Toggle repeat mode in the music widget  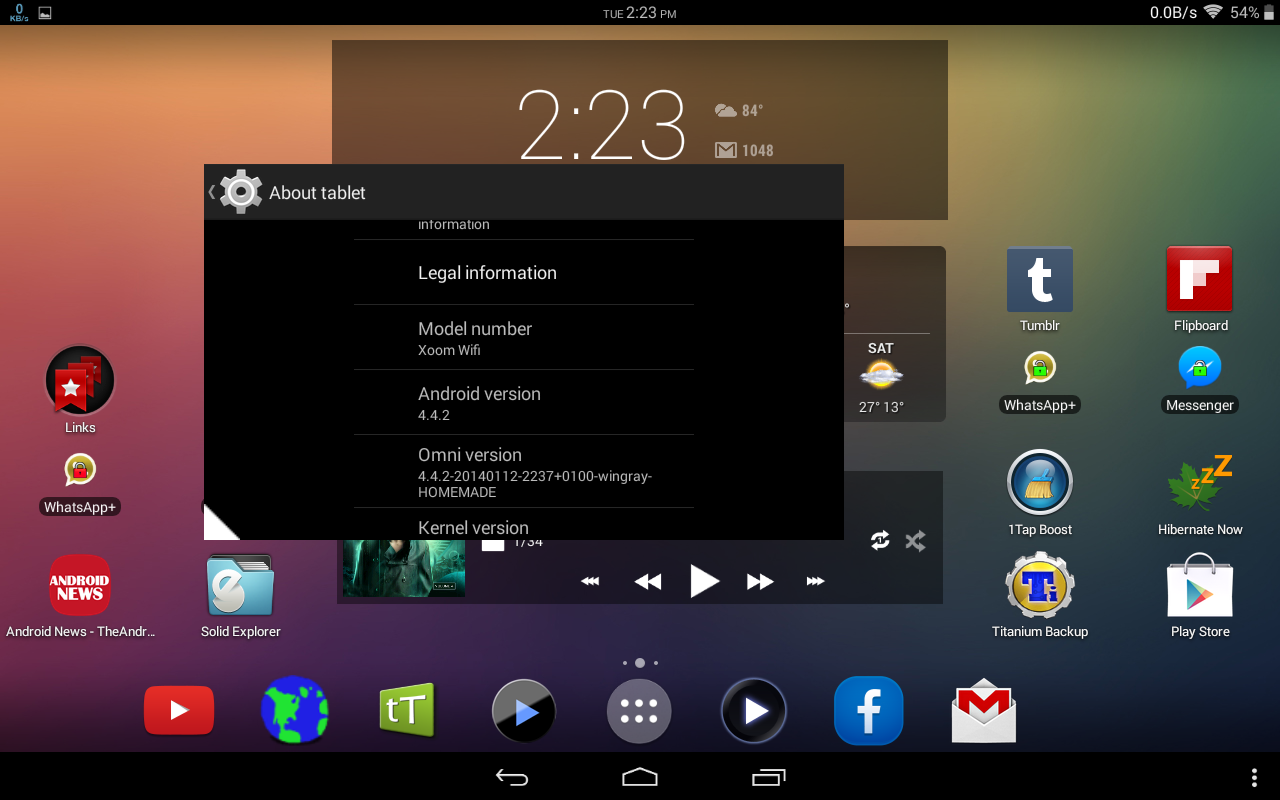tap(880, 540)
